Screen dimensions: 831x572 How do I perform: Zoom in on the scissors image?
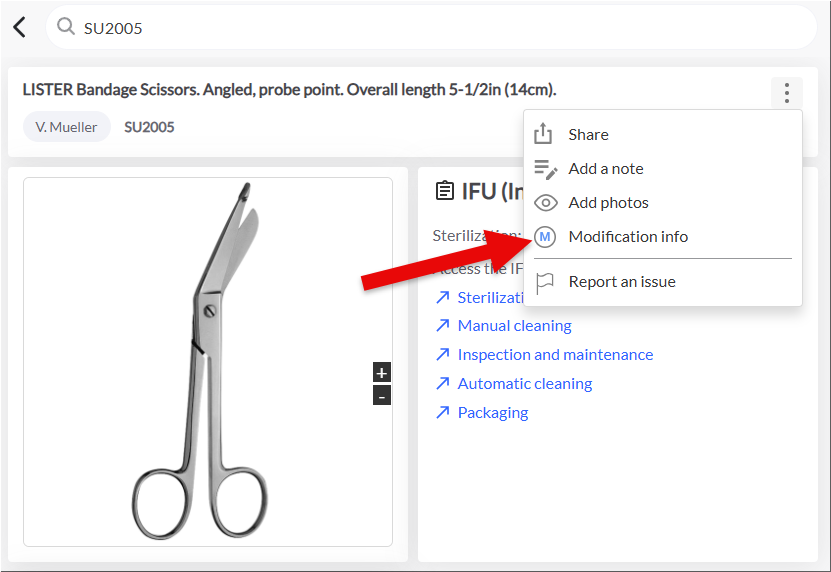[382, 373]
